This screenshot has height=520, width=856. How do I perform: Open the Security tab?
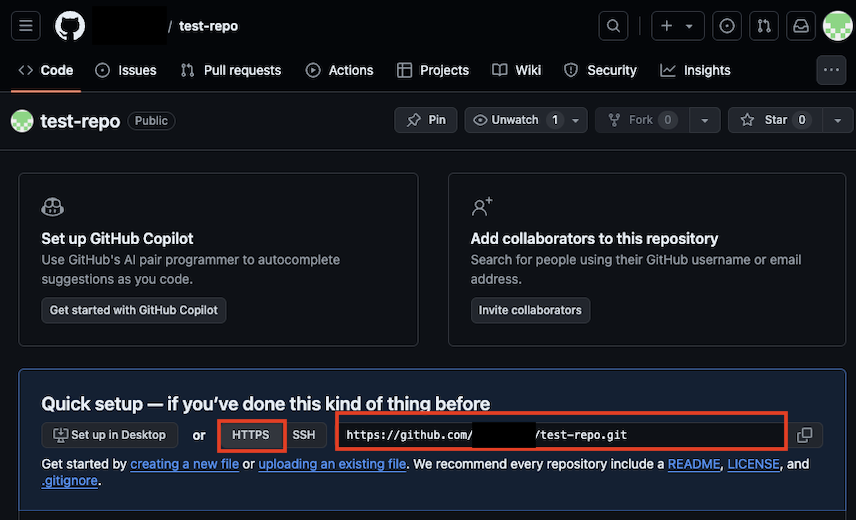[x=601, y=70]
